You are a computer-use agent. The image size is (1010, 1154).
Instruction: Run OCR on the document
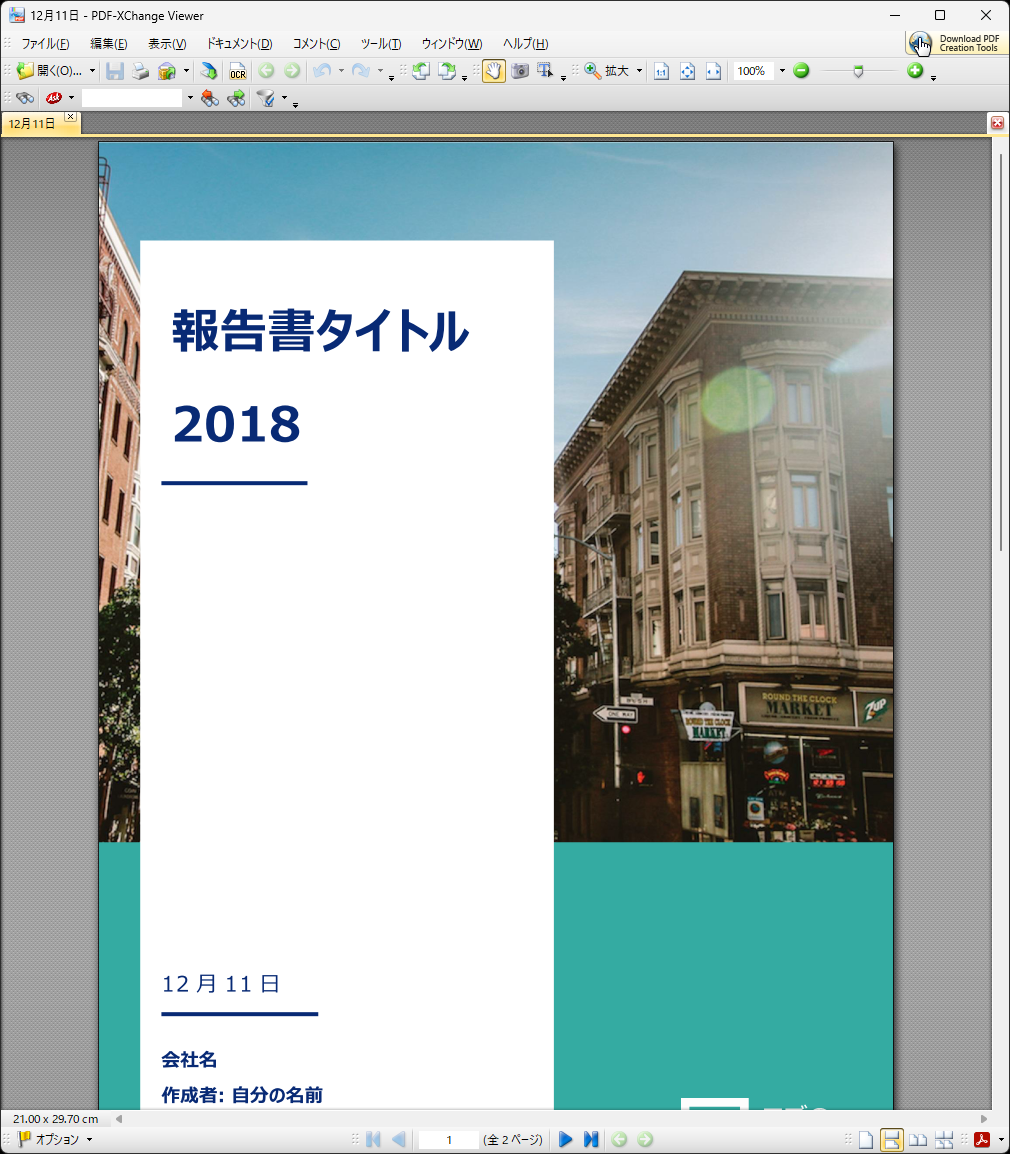click(x=236, y=71)
